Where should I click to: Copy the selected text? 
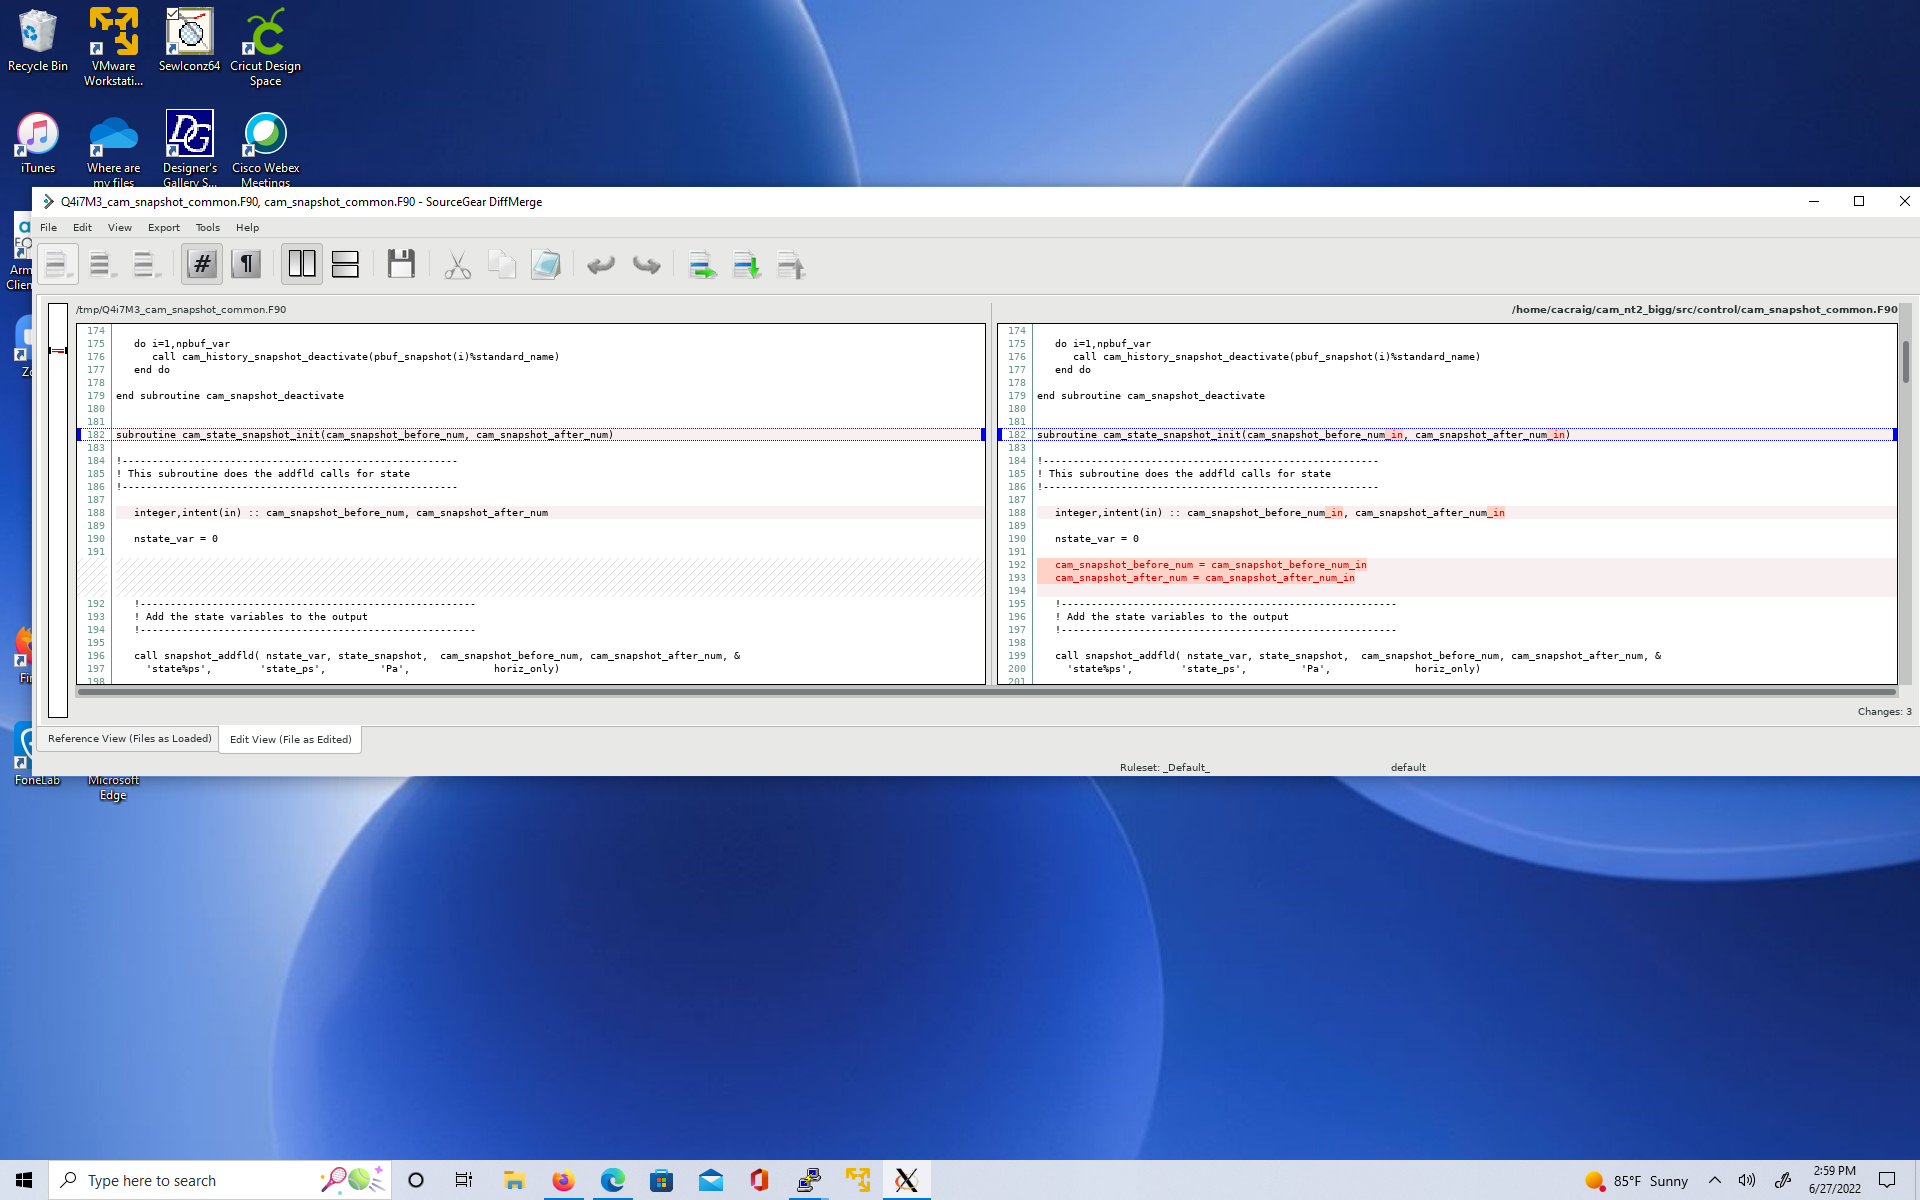pos(503,264)
